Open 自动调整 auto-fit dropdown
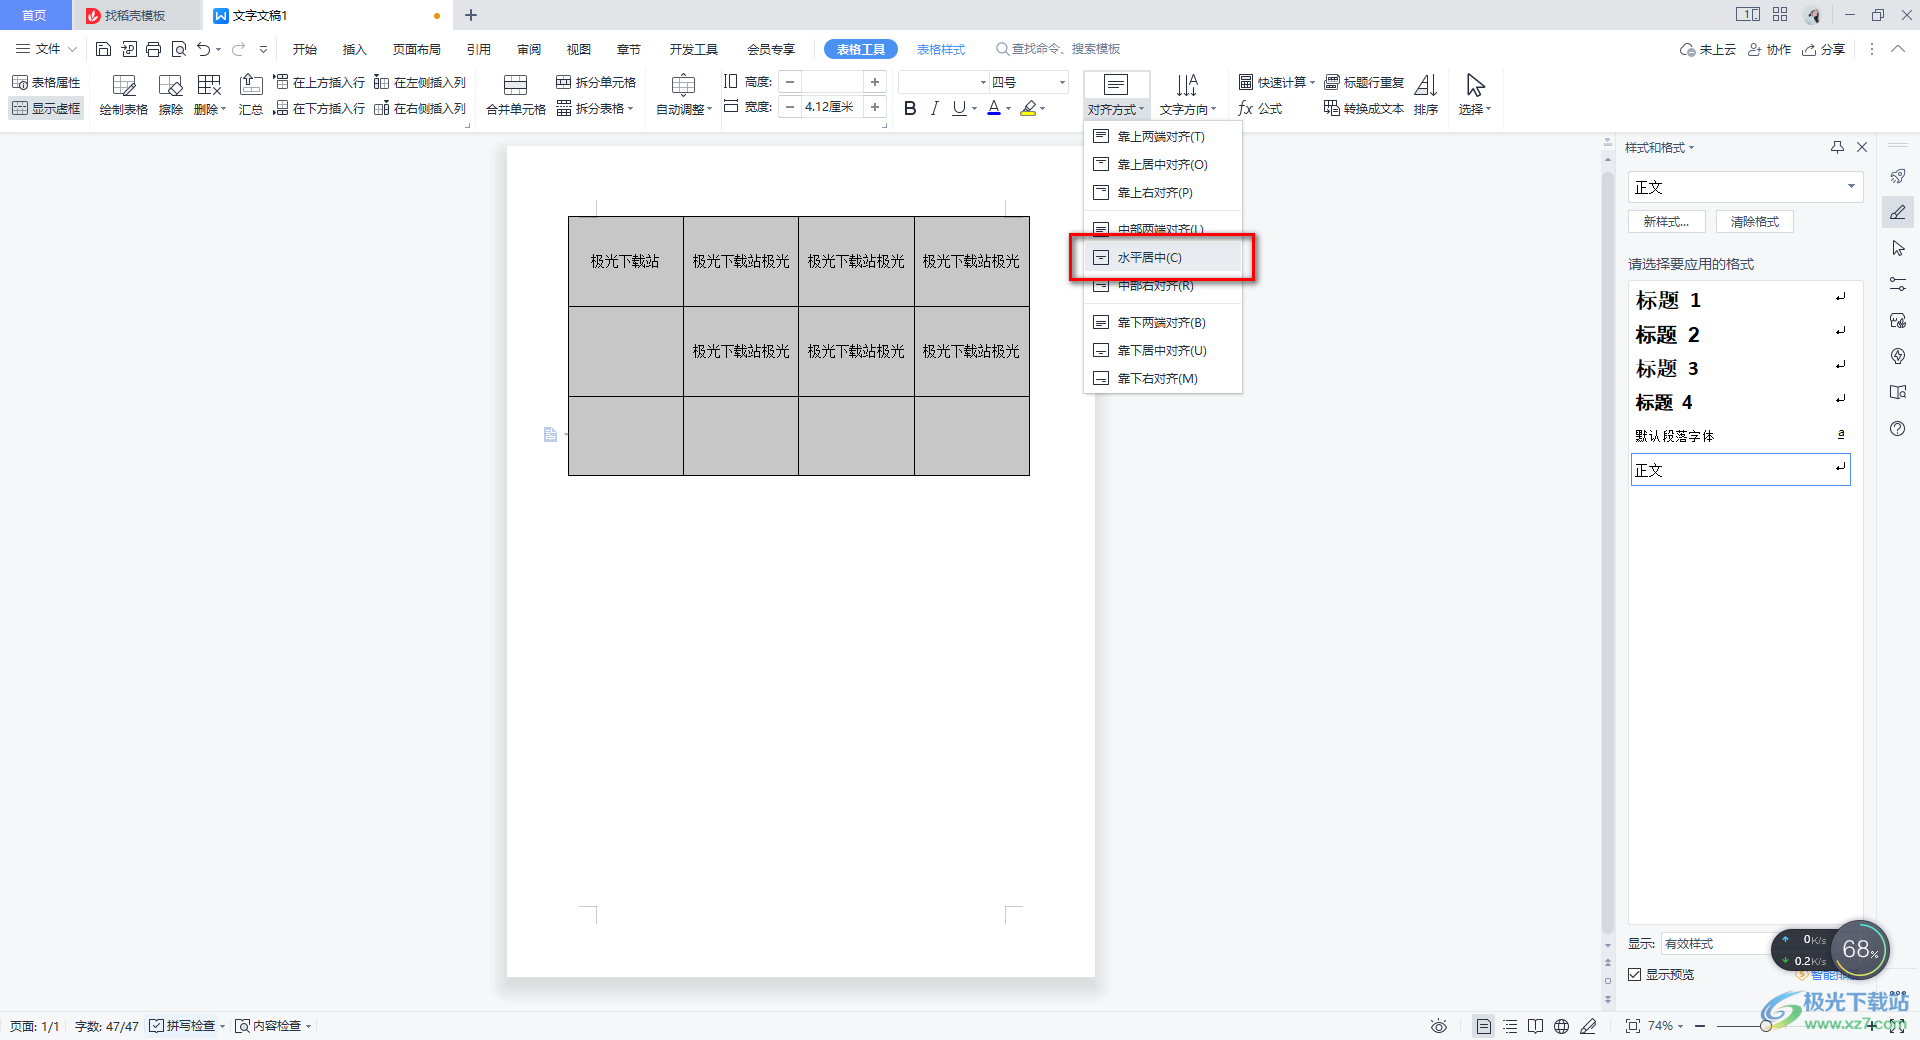Image resolution: width=1920 pixels, height=1040 pixels. pos(684,96)
